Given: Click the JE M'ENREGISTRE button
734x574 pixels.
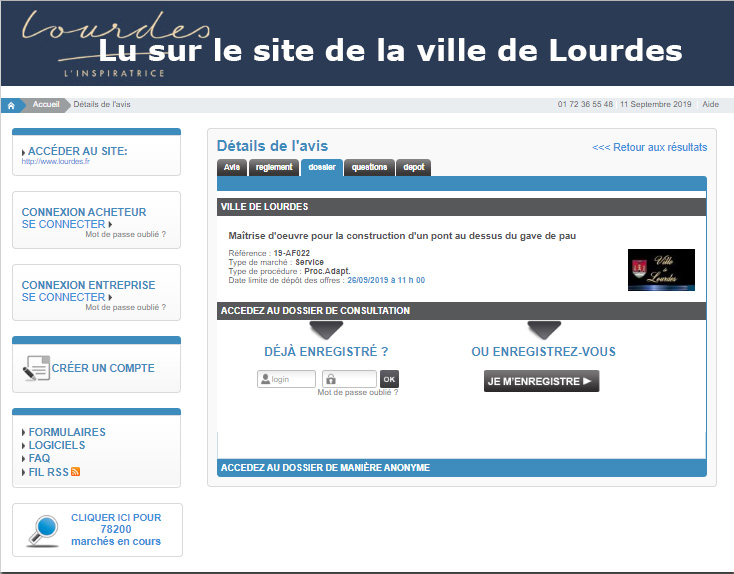Looking at the screenshot, I should [541, 381].
